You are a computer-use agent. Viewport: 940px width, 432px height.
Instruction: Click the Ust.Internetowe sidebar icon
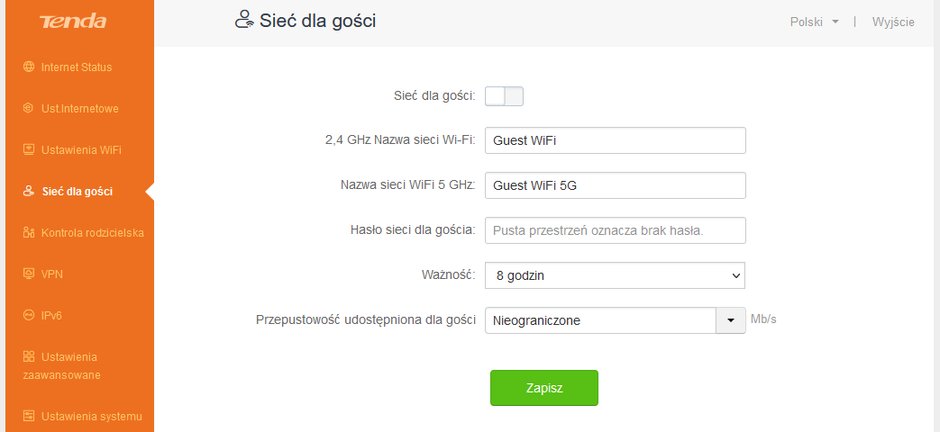[x=28, y=108]
